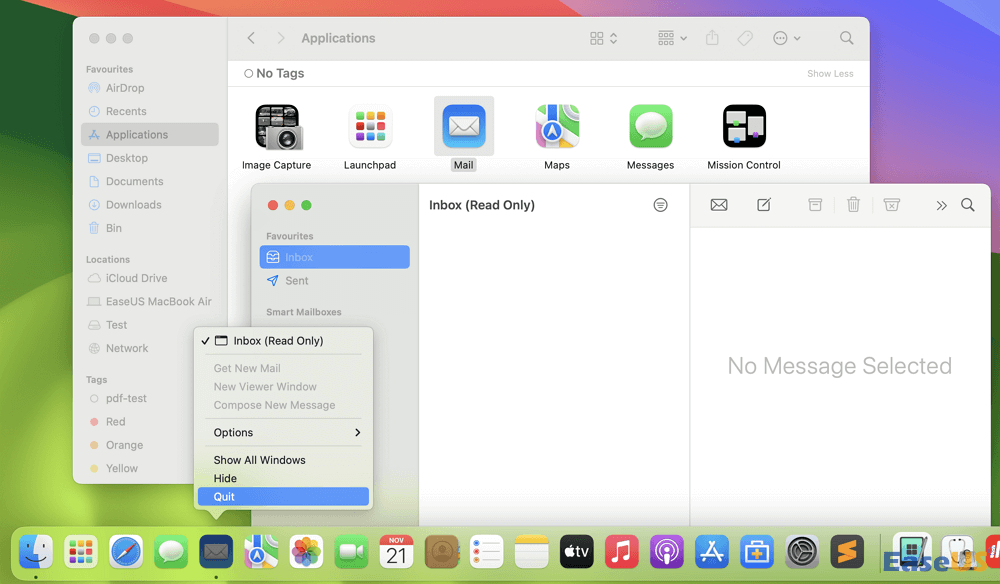Open the Mission Control app icon
The width and height of the screenshot is (1000, 584).
(x=744, y=127)
